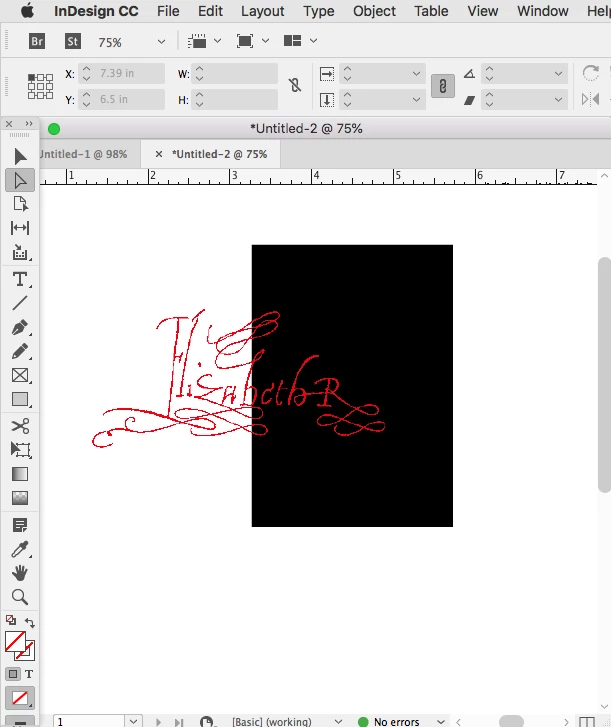Select the Pencil tool
The height and width of the screenshot is (727, 611).
click(20, 351)
